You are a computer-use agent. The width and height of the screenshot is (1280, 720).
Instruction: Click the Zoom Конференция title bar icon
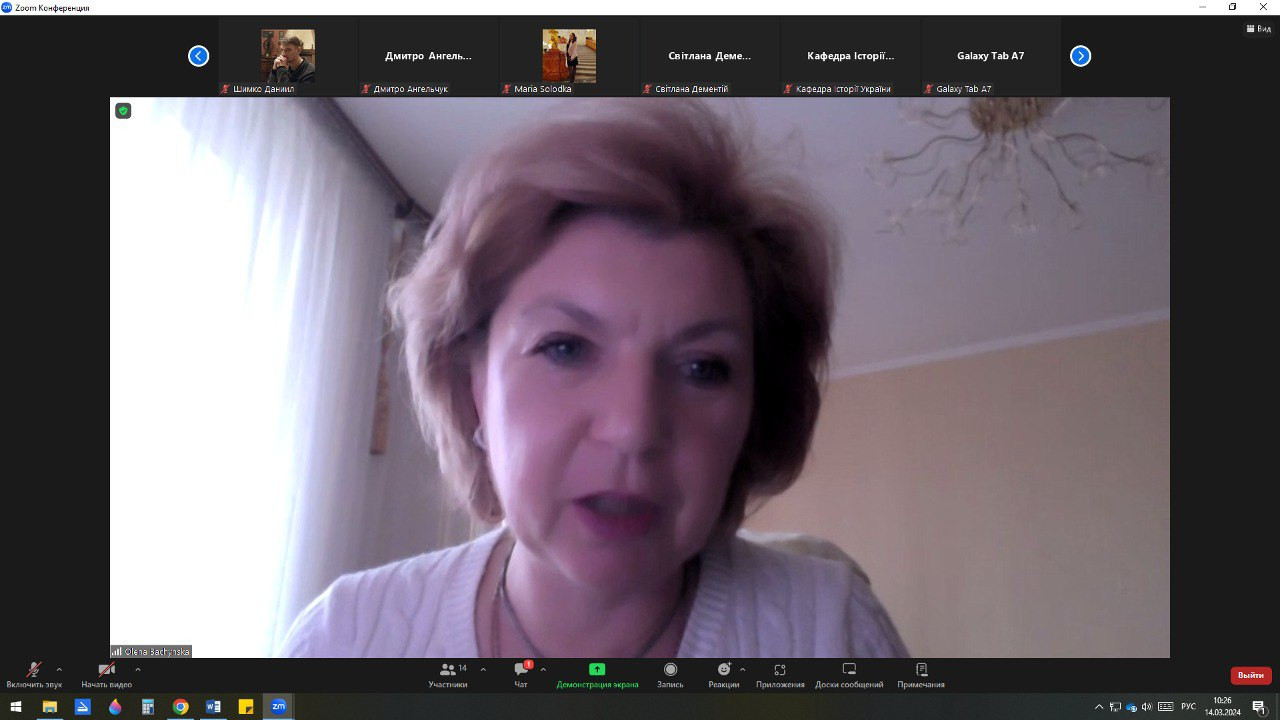tap(7, 7)
